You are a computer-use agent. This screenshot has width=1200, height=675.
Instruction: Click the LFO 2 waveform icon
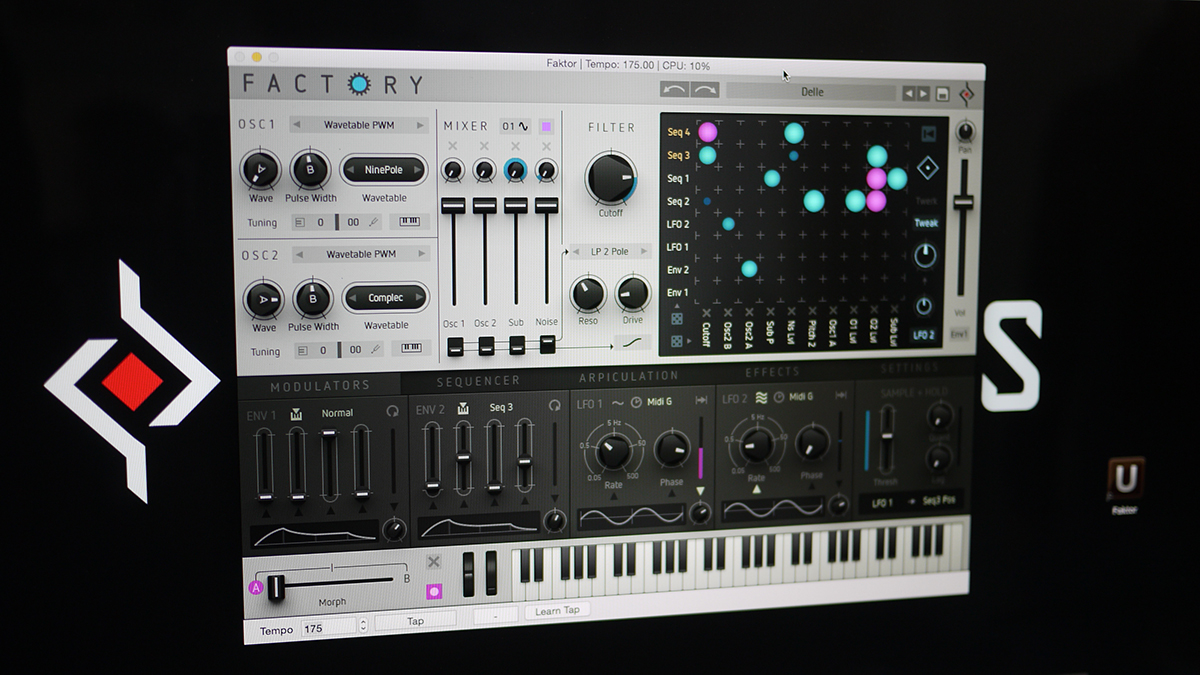[x=760, y=397]
